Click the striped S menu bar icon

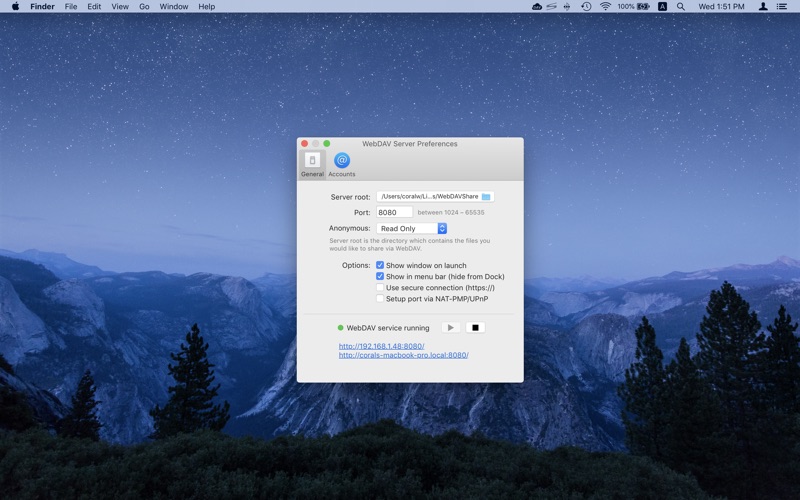tap(552, 7)
